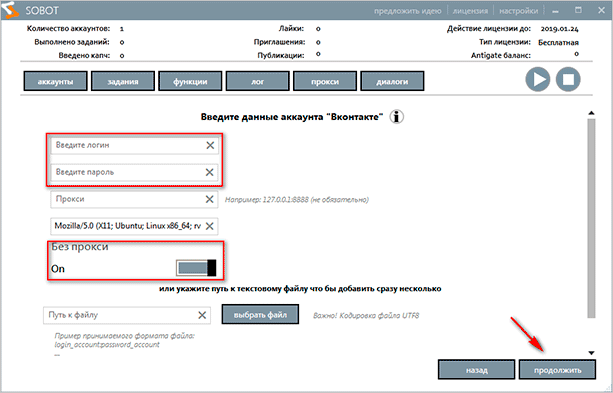Switch to the задания tab
The height and width of the screenshot is (393, 613).
click(x=123, y=81)
